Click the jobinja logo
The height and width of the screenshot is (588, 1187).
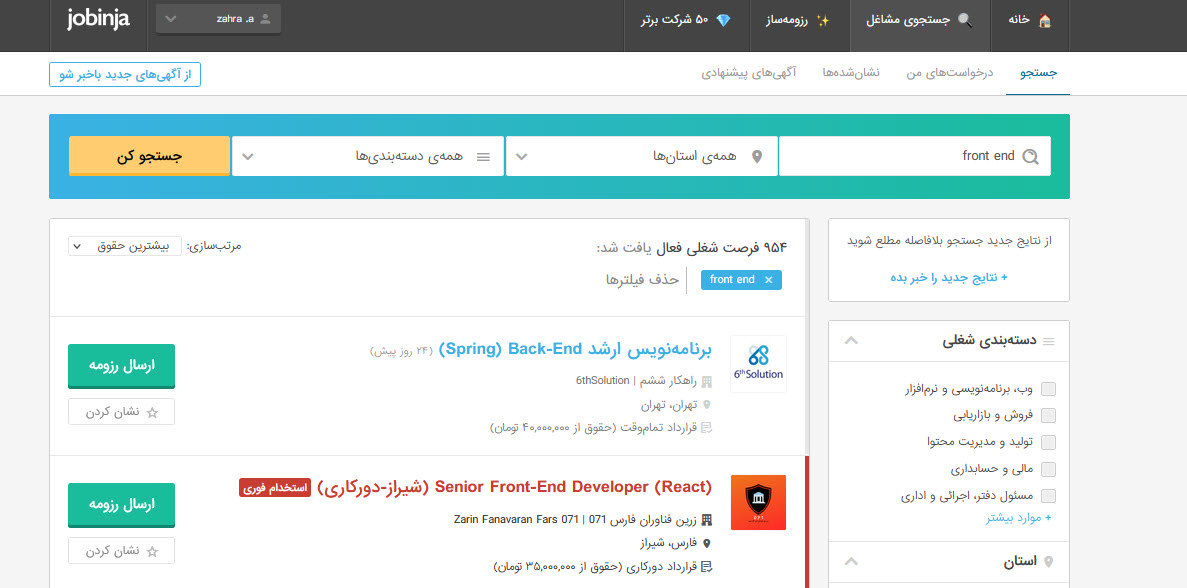coord(98,20)
